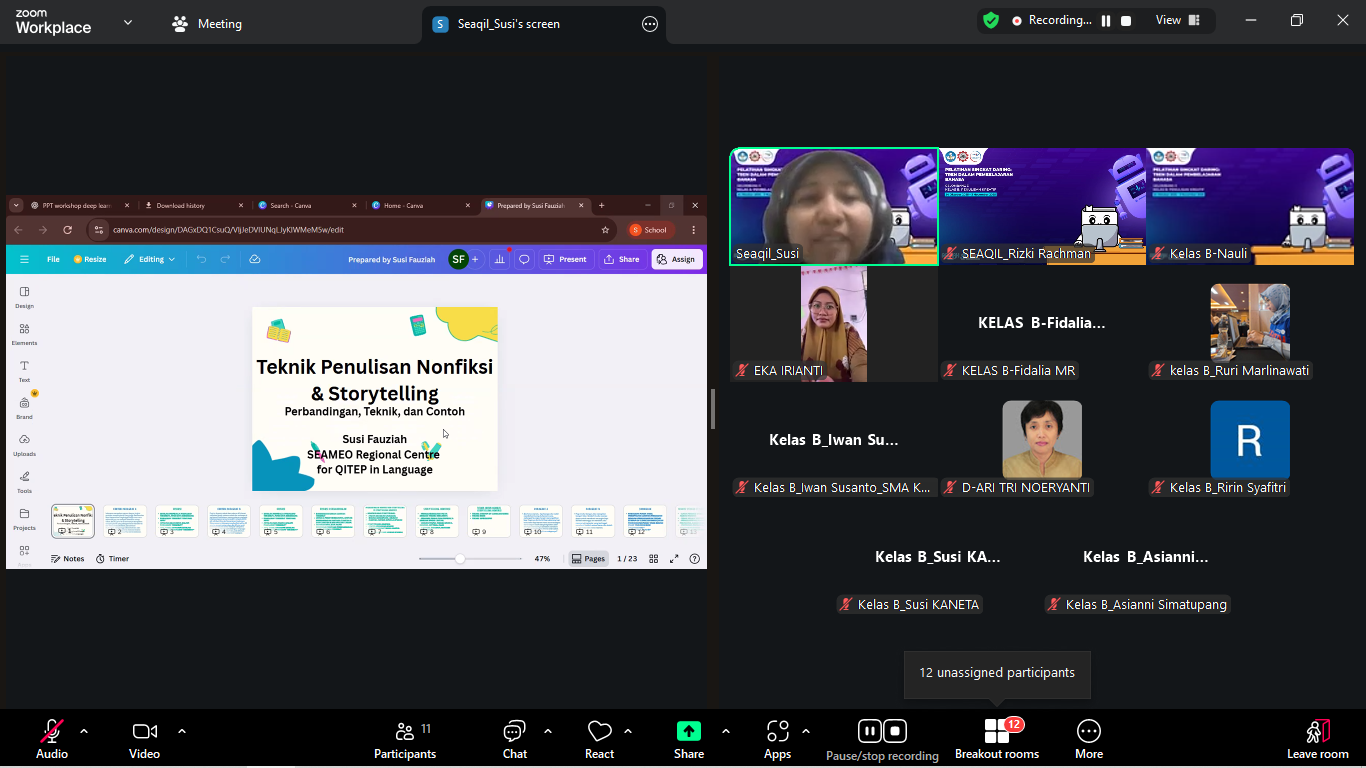Open the Zoom Workplace dropdown chevron
This screenshot has height=768, width=1366.
(x=128, y=22)
